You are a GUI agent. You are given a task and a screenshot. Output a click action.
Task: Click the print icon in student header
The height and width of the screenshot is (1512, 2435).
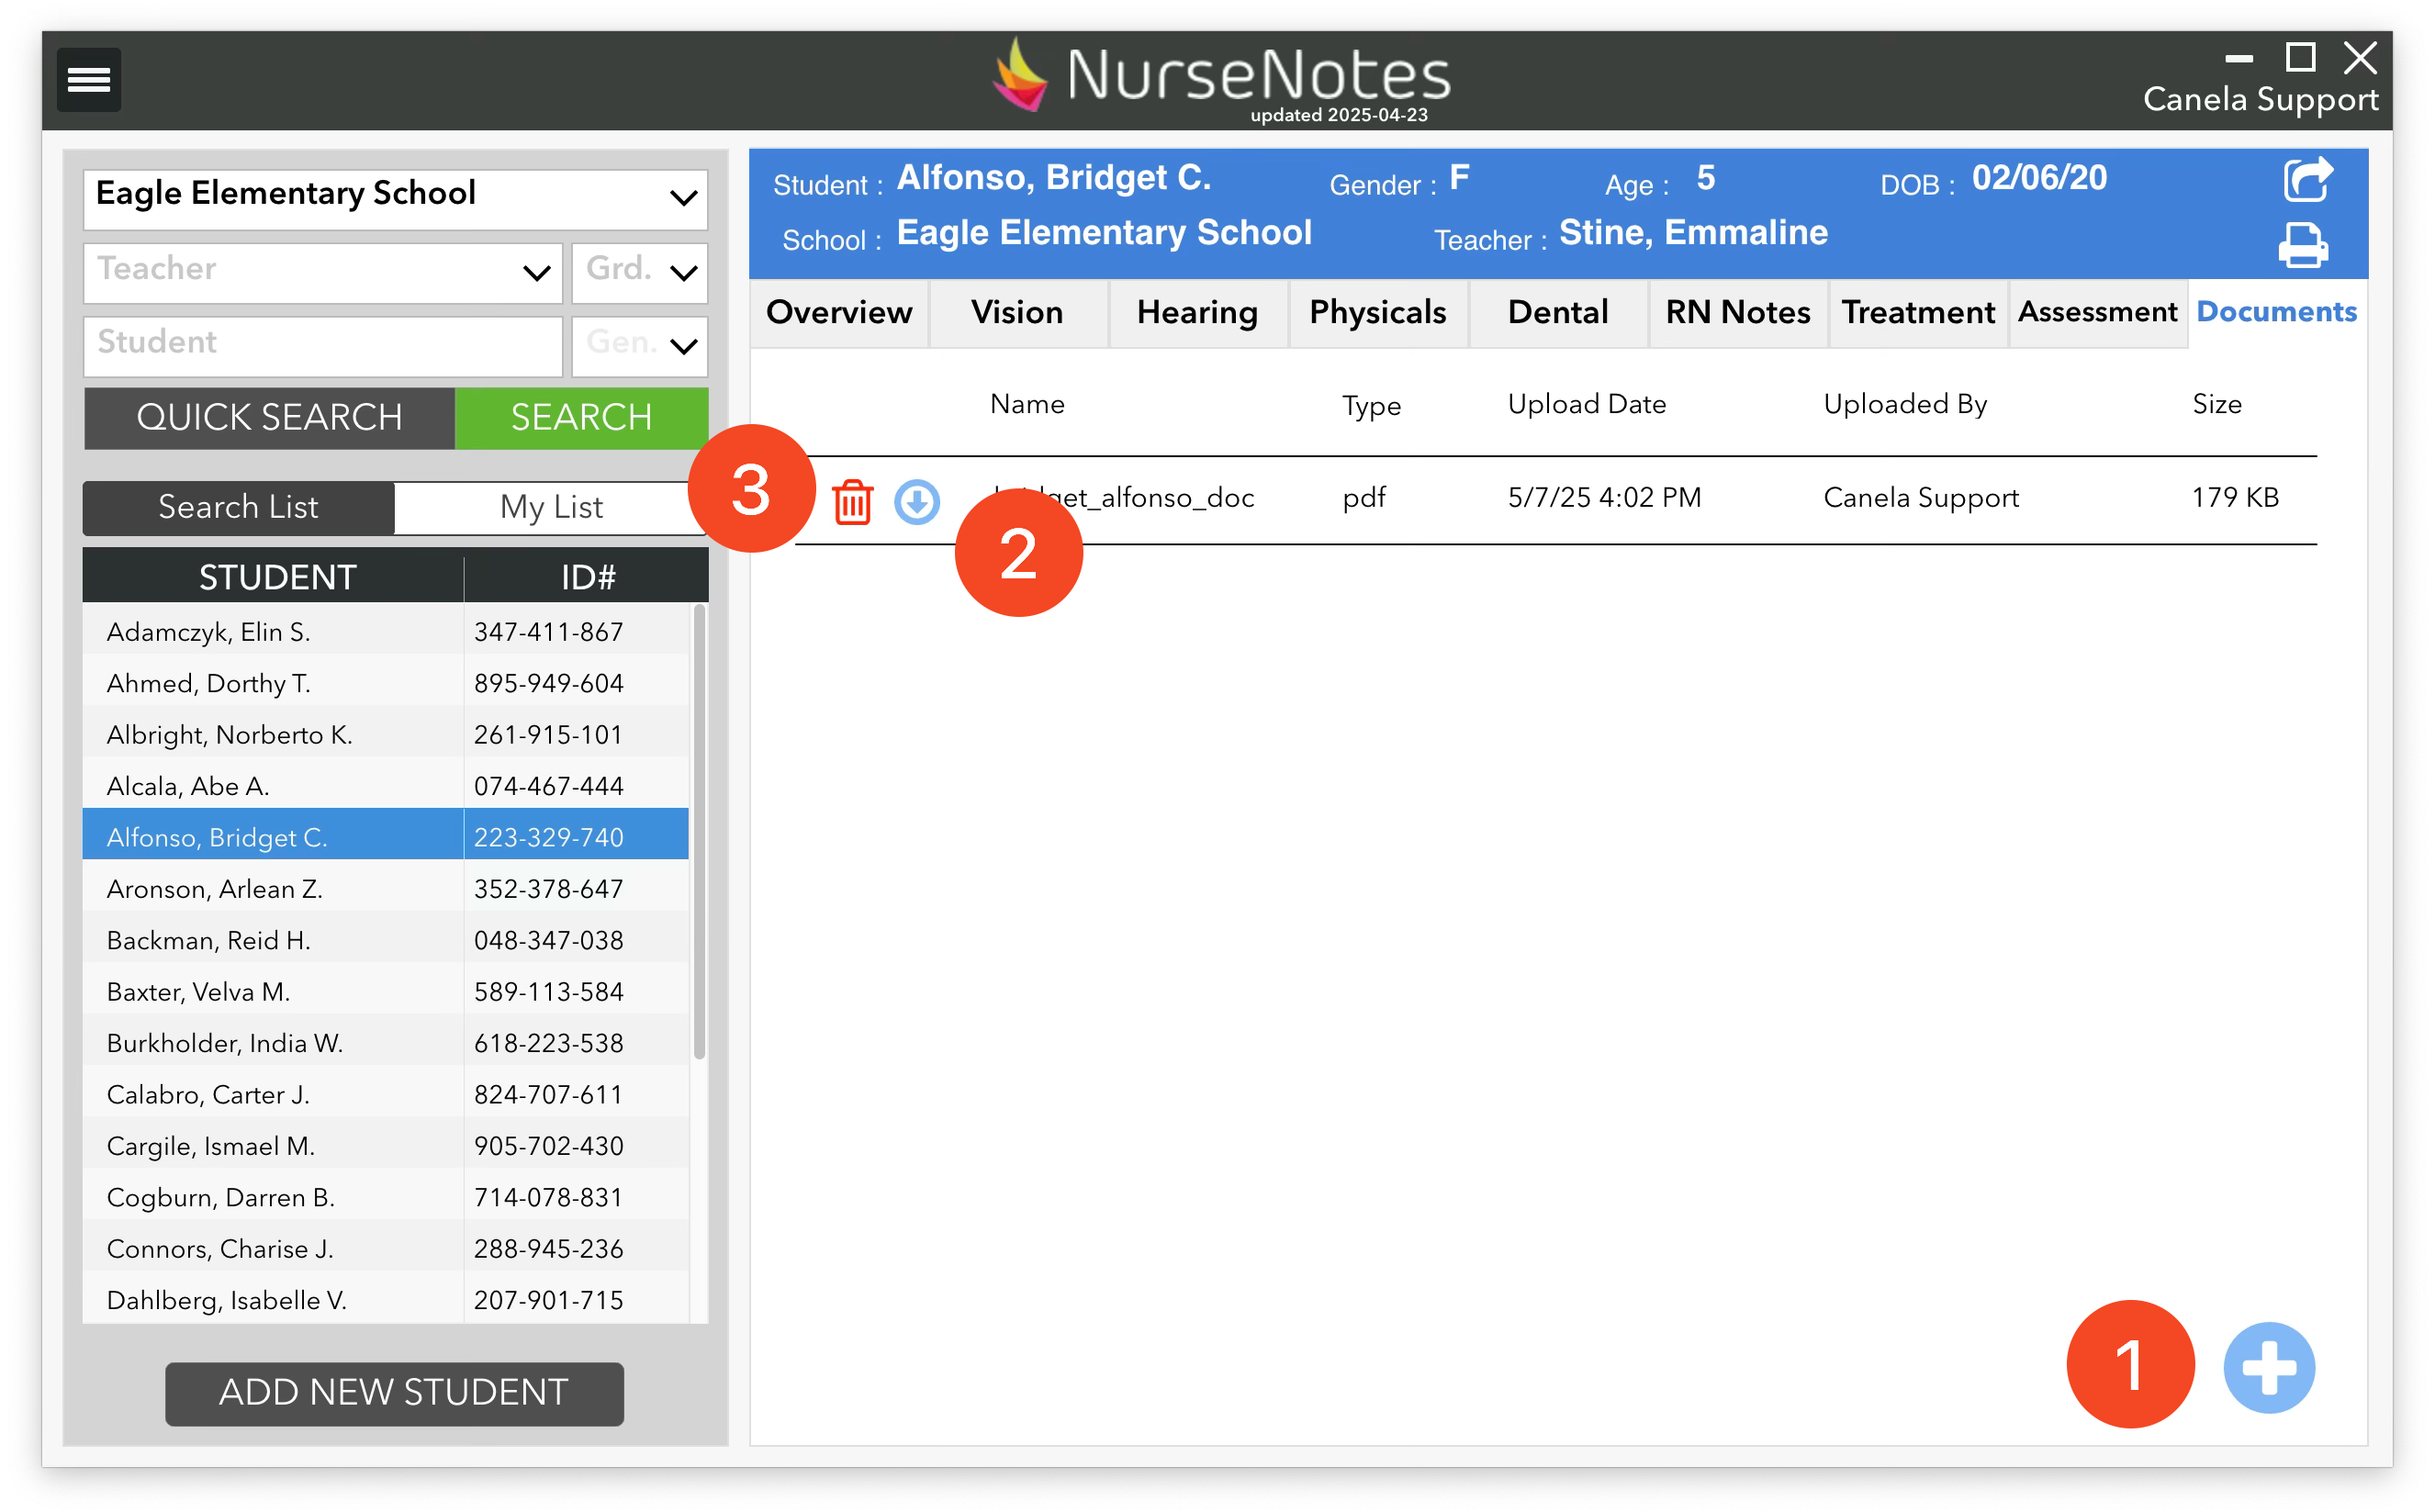tap(2303, 245)
